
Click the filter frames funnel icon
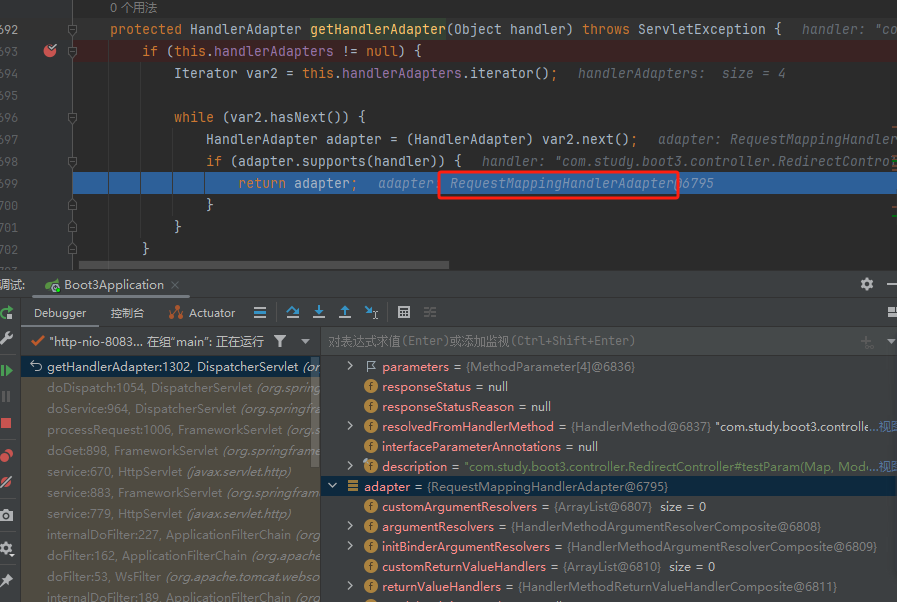click(280, 342)
